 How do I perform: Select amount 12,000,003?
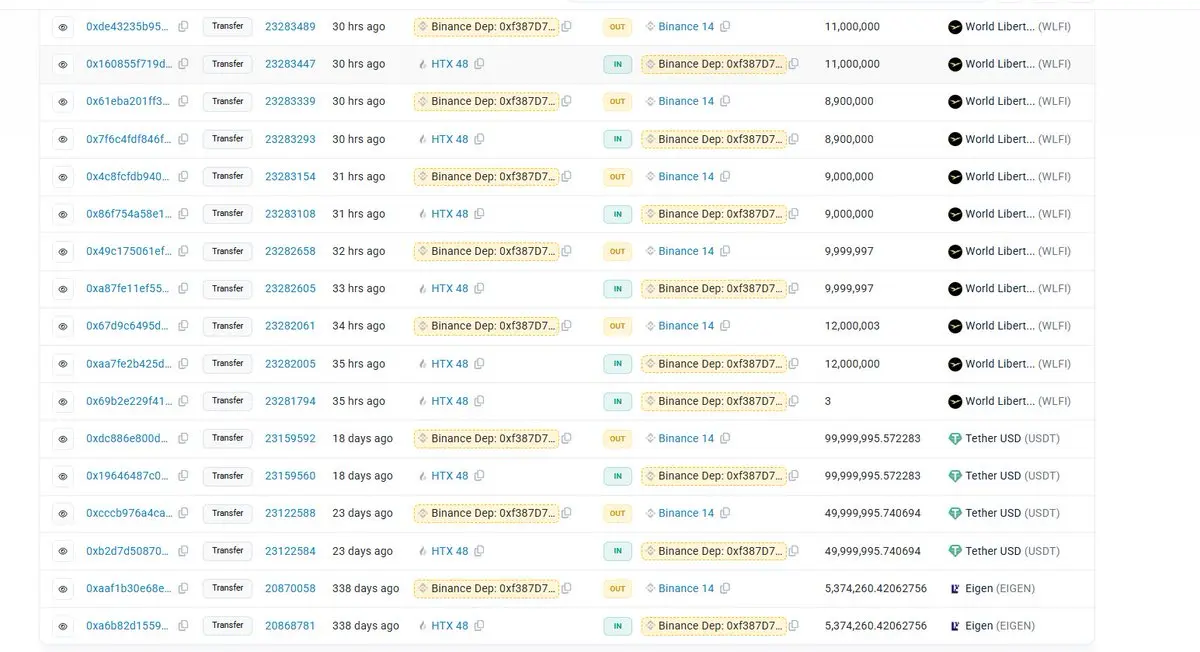coord(852,326)
